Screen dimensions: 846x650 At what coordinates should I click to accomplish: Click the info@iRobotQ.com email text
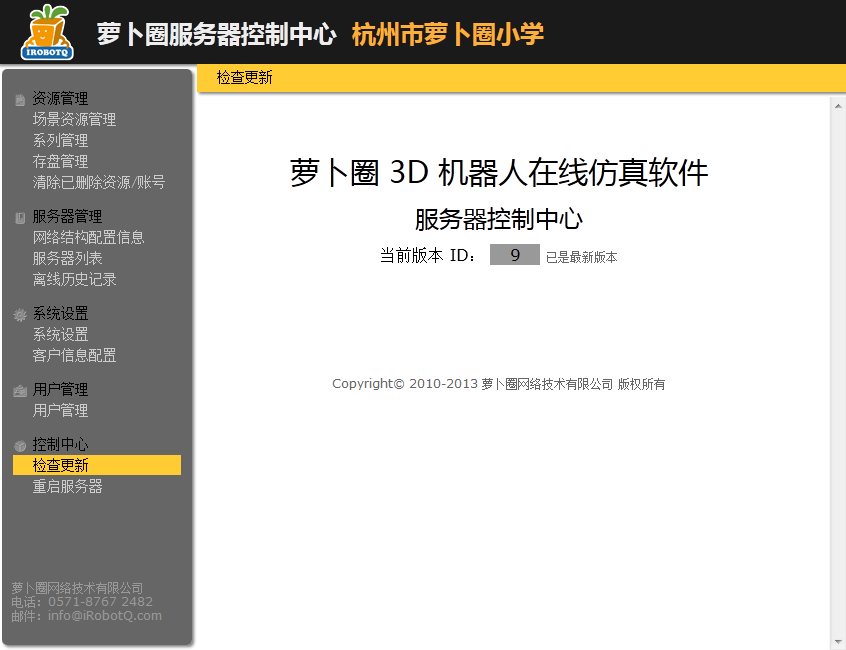click(105, 615)
